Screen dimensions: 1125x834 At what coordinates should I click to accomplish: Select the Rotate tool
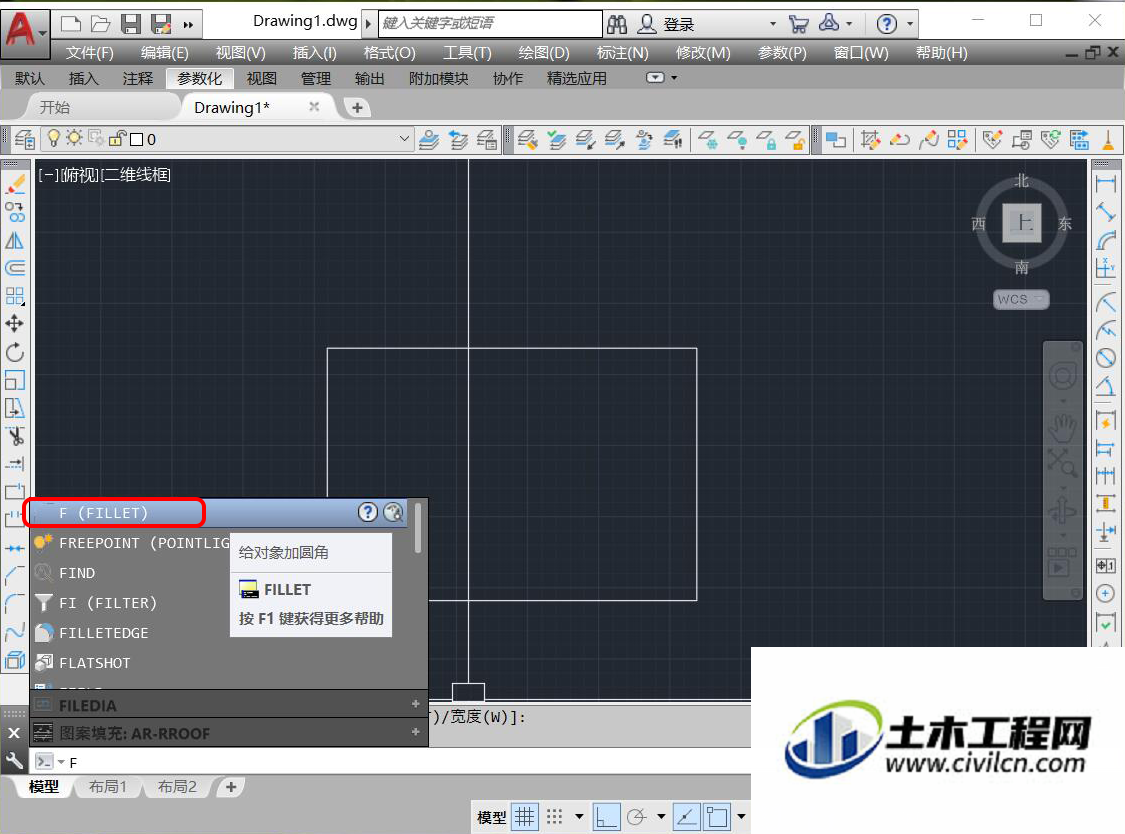point(15,352)
